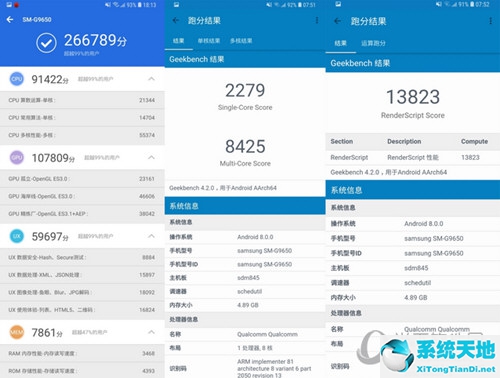Tap the total score 266789分
Viewport: 500px width, 378px height.
coord(95,40)
